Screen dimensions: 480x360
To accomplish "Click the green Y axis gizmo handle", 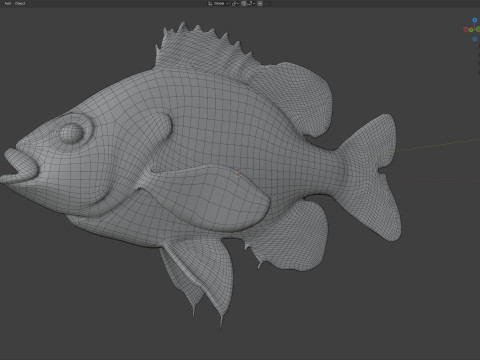I will tap(471, 30).
